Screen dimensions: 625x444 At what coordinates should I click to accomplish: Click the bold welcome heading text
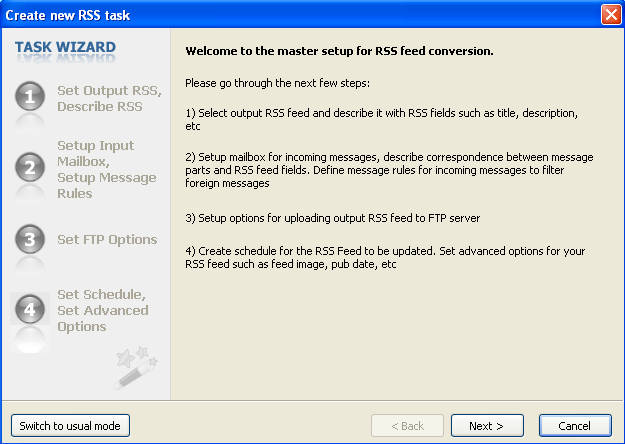click(339, 50)
